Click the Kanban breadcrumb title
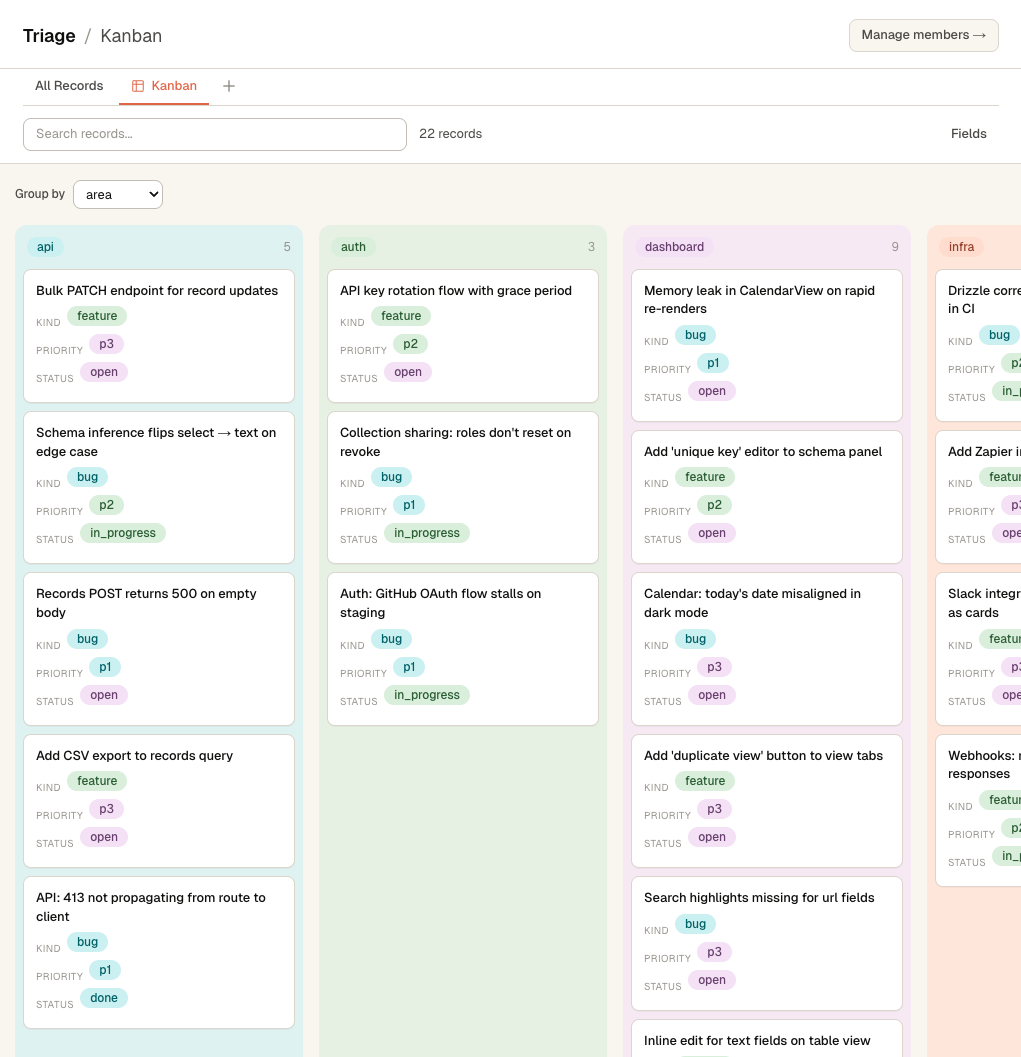This screenshot has height=1057, width=1021. (x=131, y=36)
